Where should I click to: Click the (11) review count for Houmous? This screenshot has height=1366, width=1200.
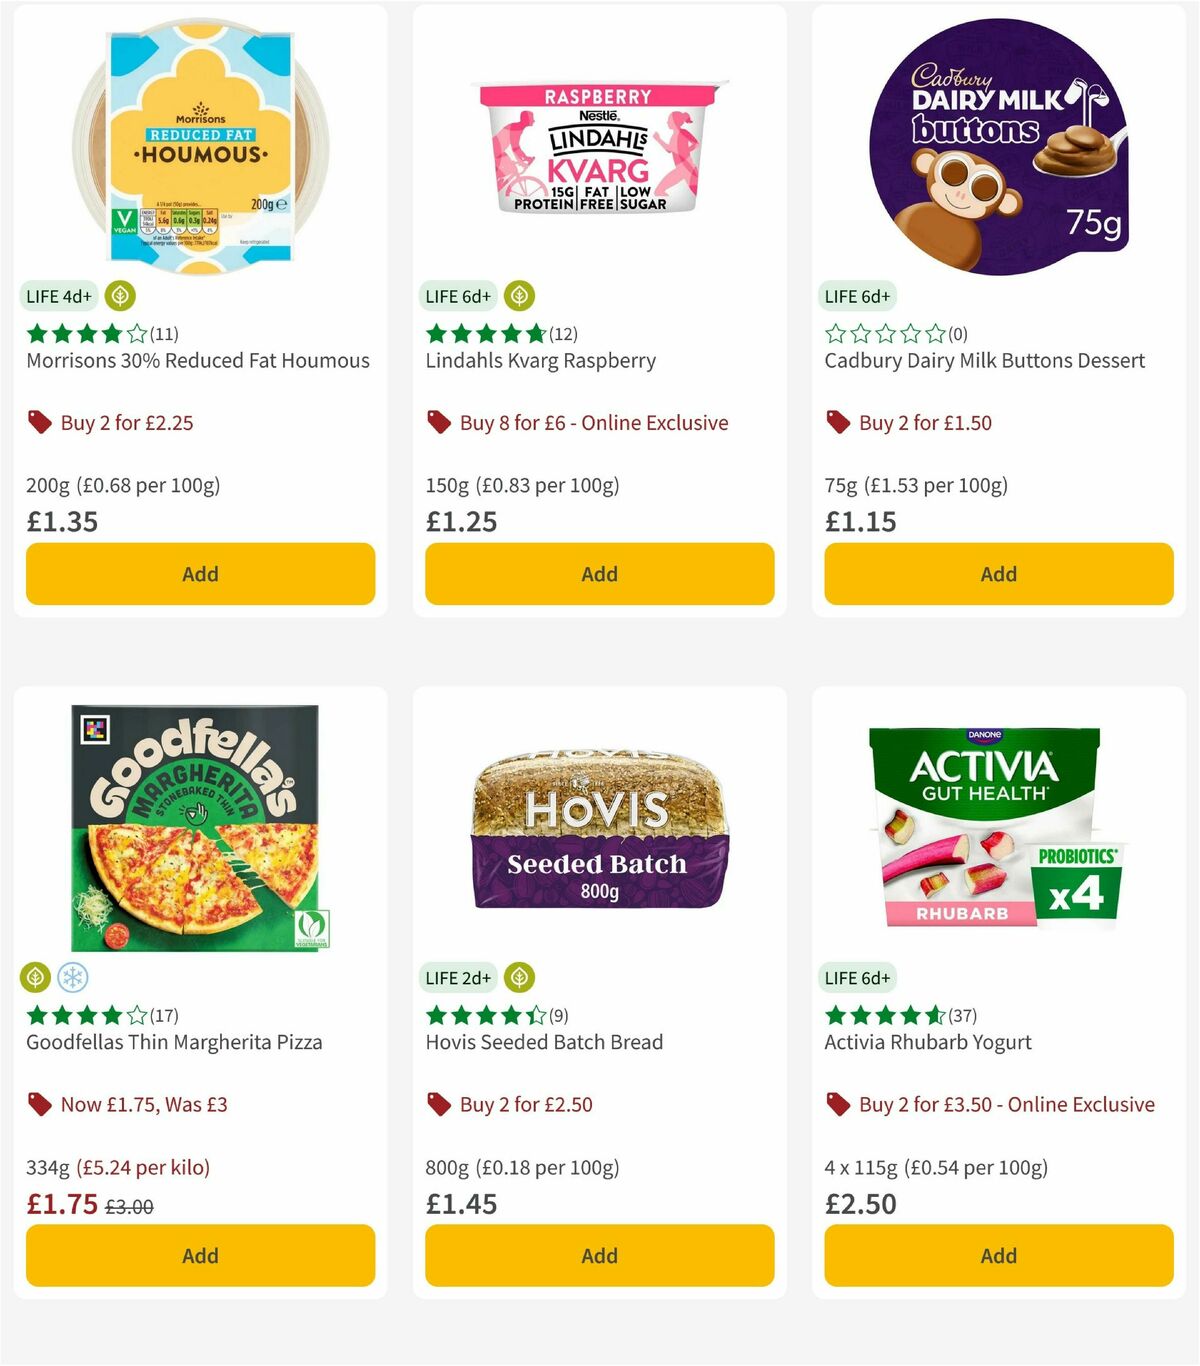(x=164, y=333)
